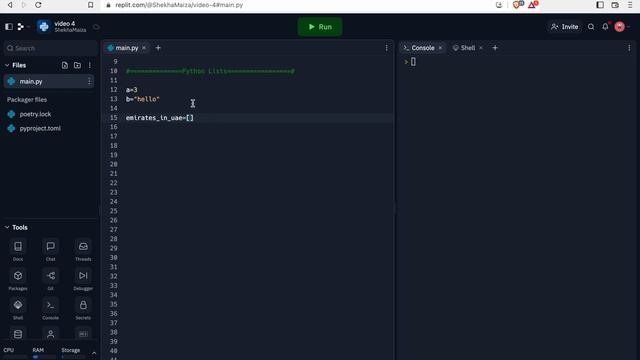640x360 pixels.
Task: Click the Packager files heading
Action: coord(27,100)
